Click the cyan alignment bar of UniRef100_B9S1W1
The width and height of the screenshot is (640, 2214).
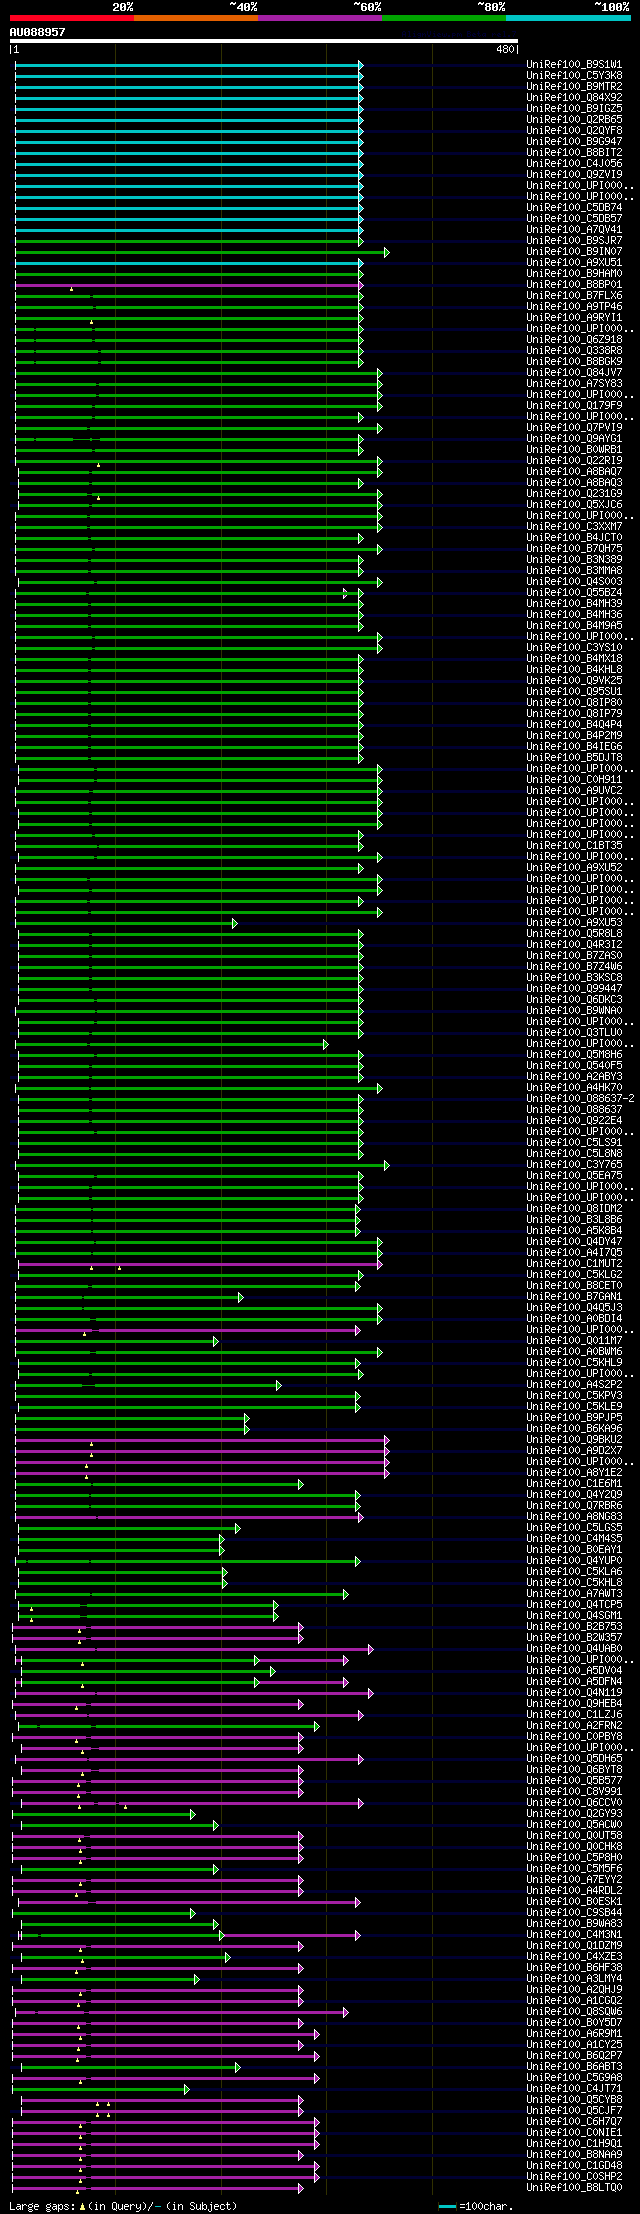tap(188, 65)
